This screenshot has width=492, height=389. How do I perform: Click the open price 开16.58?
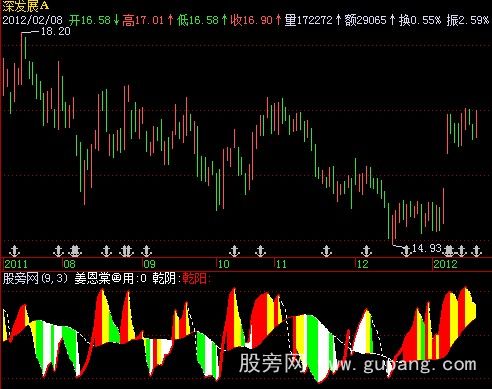click(90, 20)
